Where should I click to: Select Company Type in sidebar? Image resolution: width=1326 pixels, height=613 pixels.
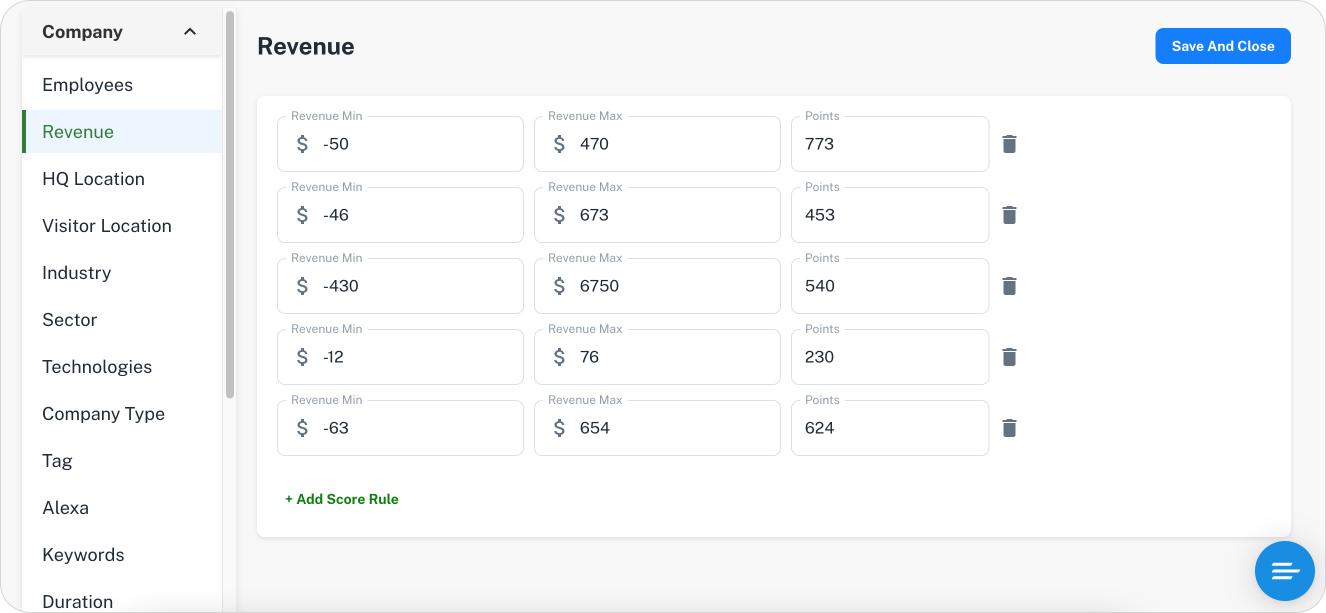[103, 414]
